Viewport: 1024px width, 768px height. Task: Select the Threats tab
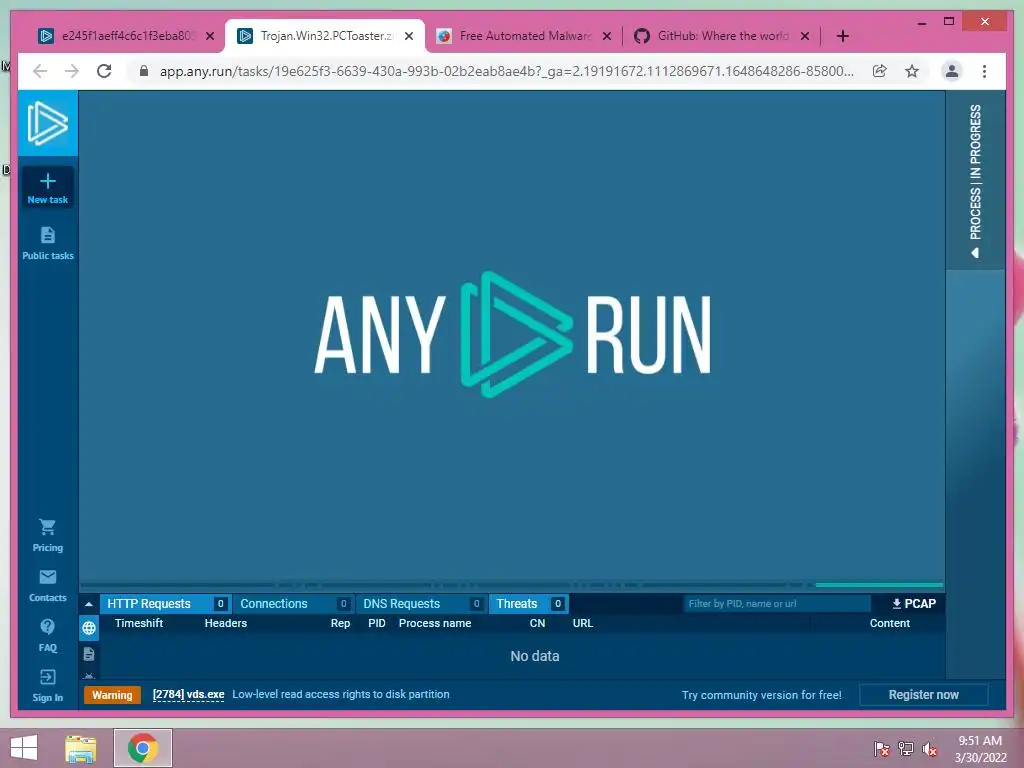point(528,603)
